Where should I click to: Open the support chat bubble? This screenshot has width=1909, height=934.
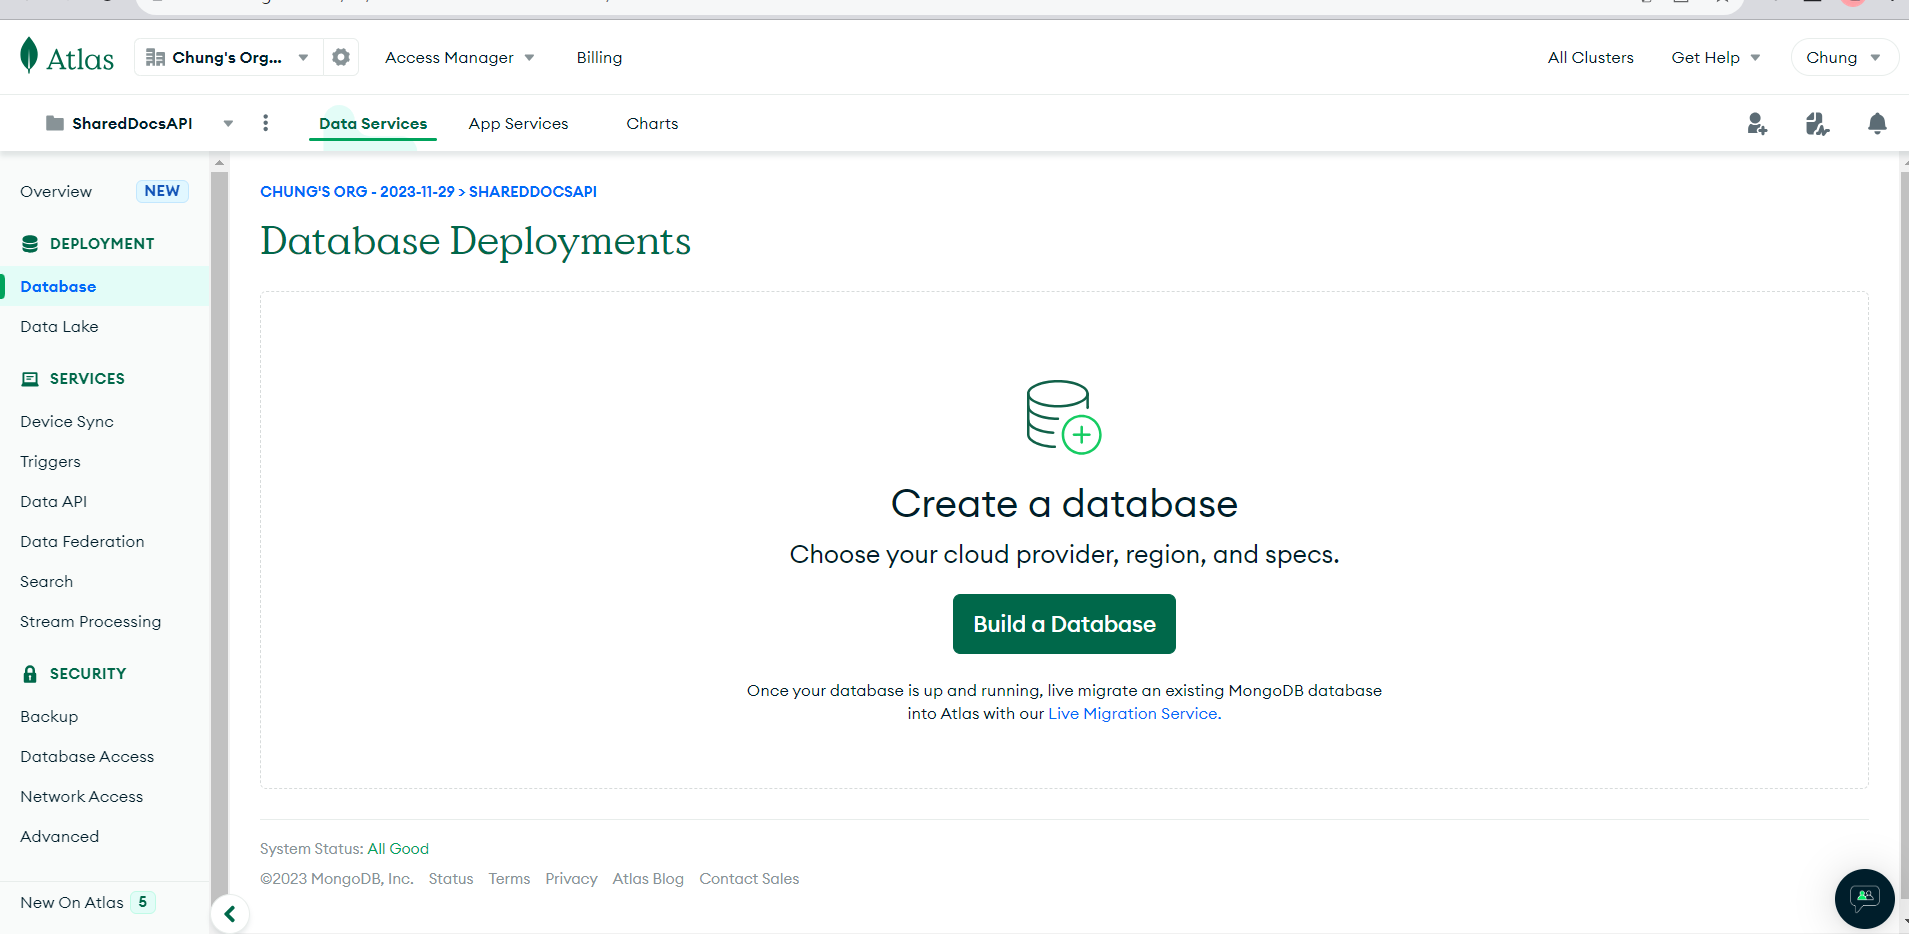click(x=1864, y=898)
